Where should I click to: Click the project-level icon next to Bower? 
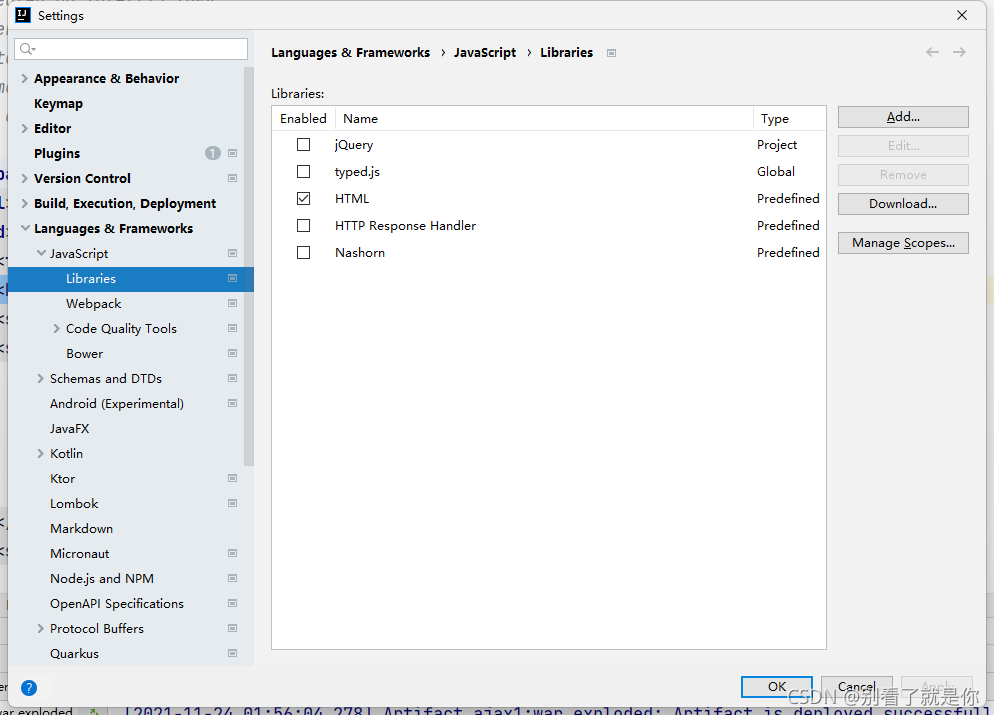[232, 354]
